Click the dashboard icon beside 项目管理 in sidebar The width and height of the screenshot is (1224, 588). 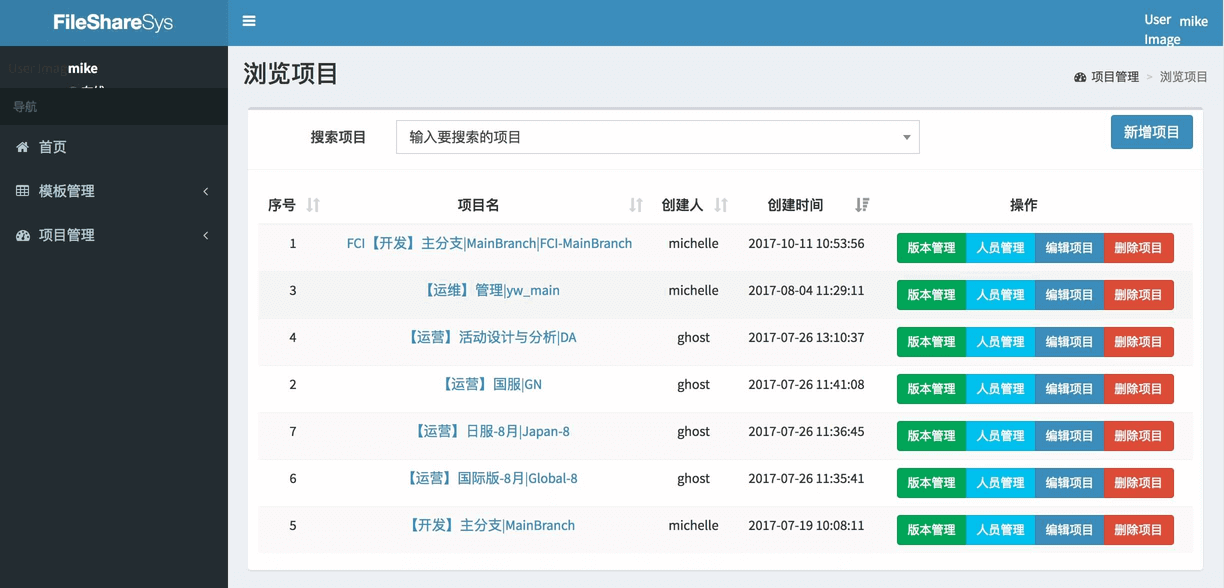point(23,235)
